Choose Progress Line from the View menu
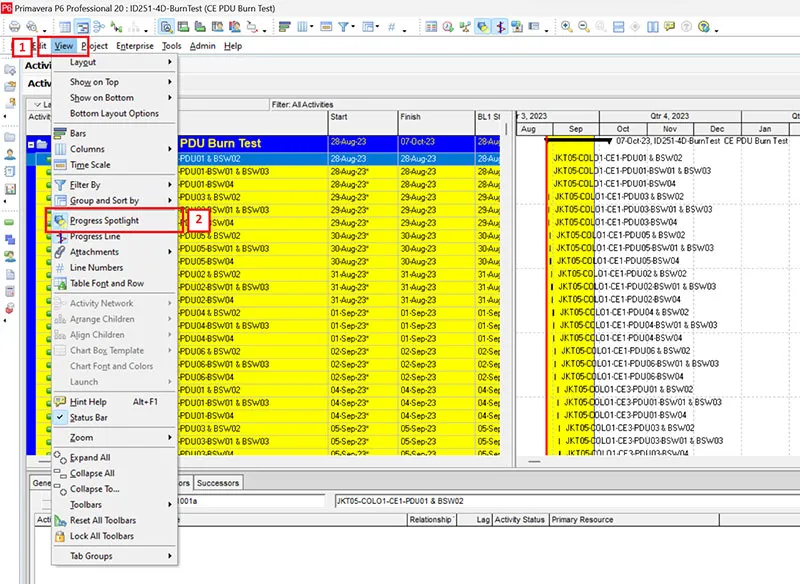Image resolution: width=800 pixels, height=584 pixels. pos(94,236)
